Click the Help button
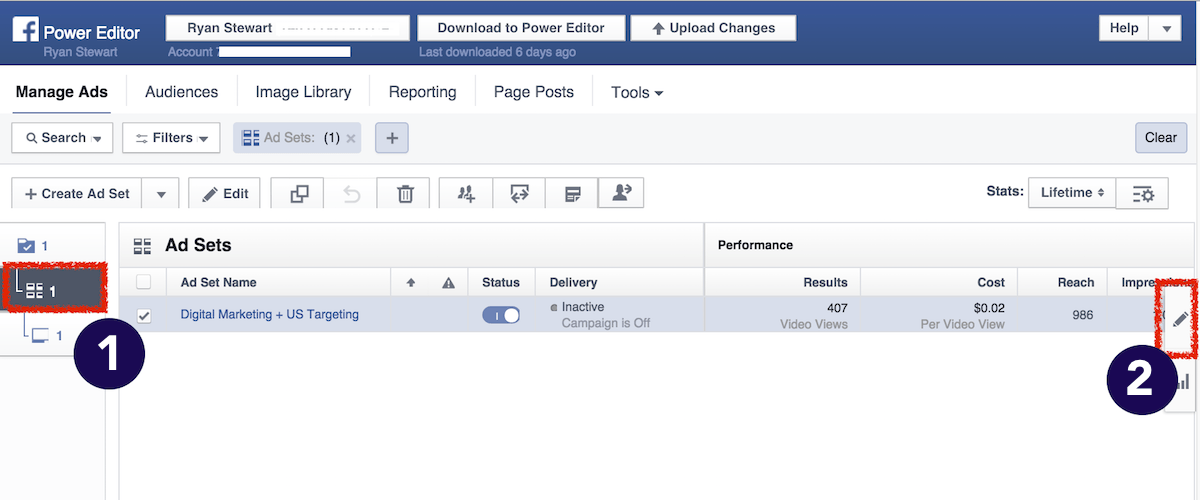Screen dimensions: 1200x500 [x=1124, y=29]
